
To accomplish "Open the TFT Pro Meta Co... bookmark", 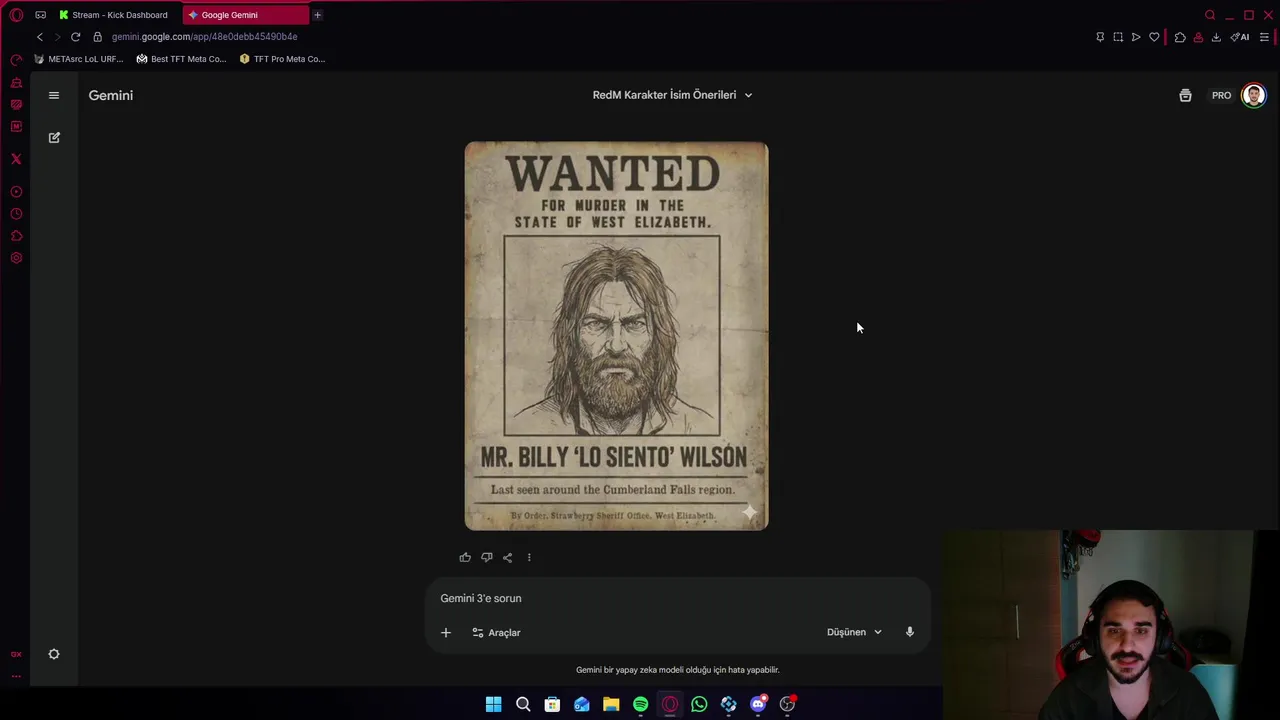I will (x=282, y=59).
